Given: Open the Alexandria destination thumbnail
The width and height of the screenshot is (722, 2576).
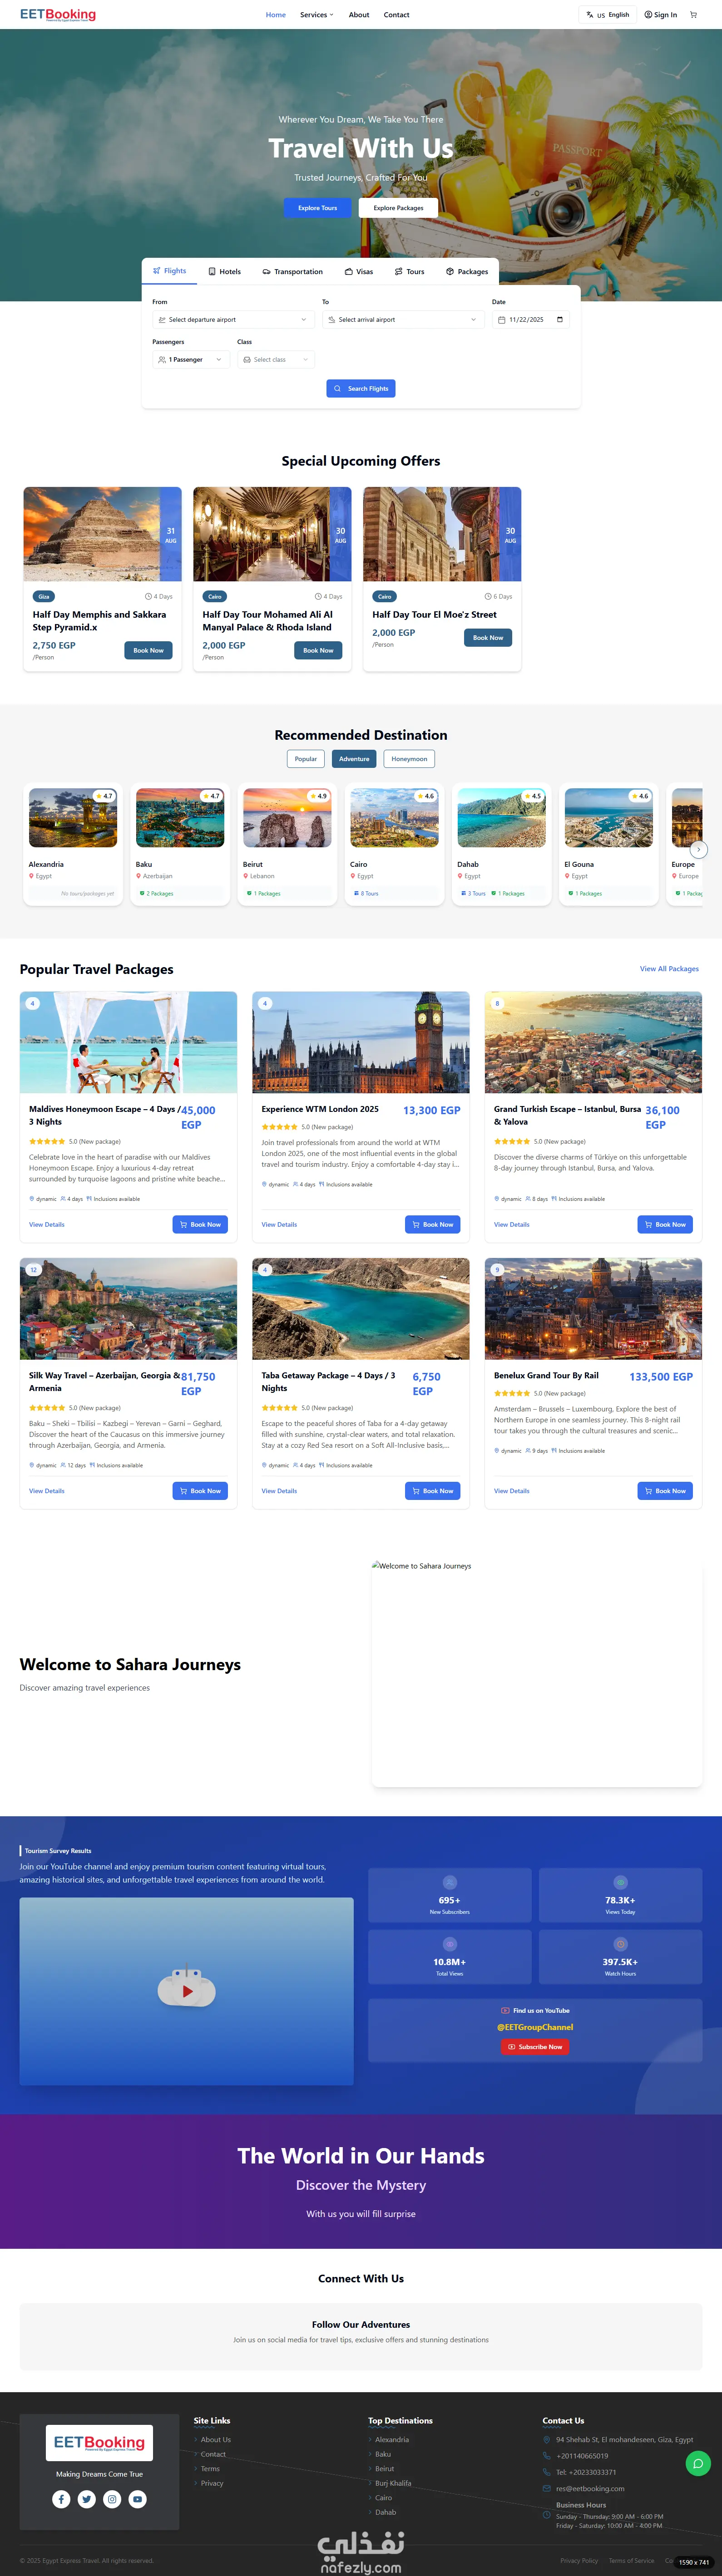Looking at the screenshot, I should tap(73, 818).
